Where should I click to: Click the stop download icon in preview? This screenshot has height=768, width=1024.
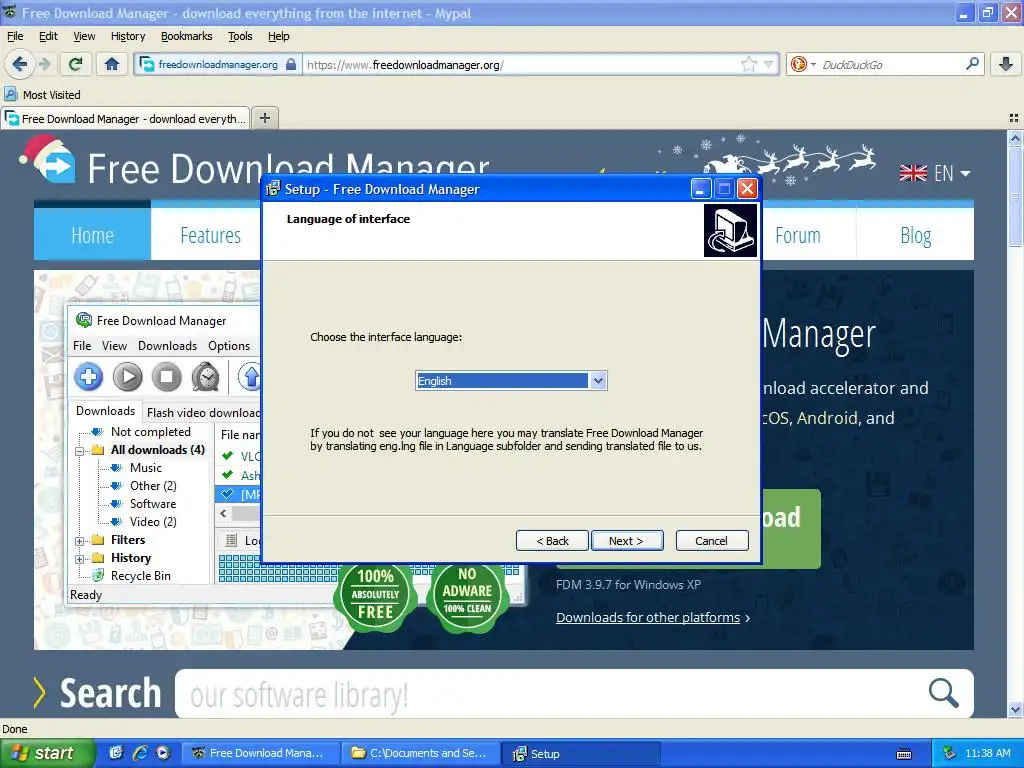point(167,377)
